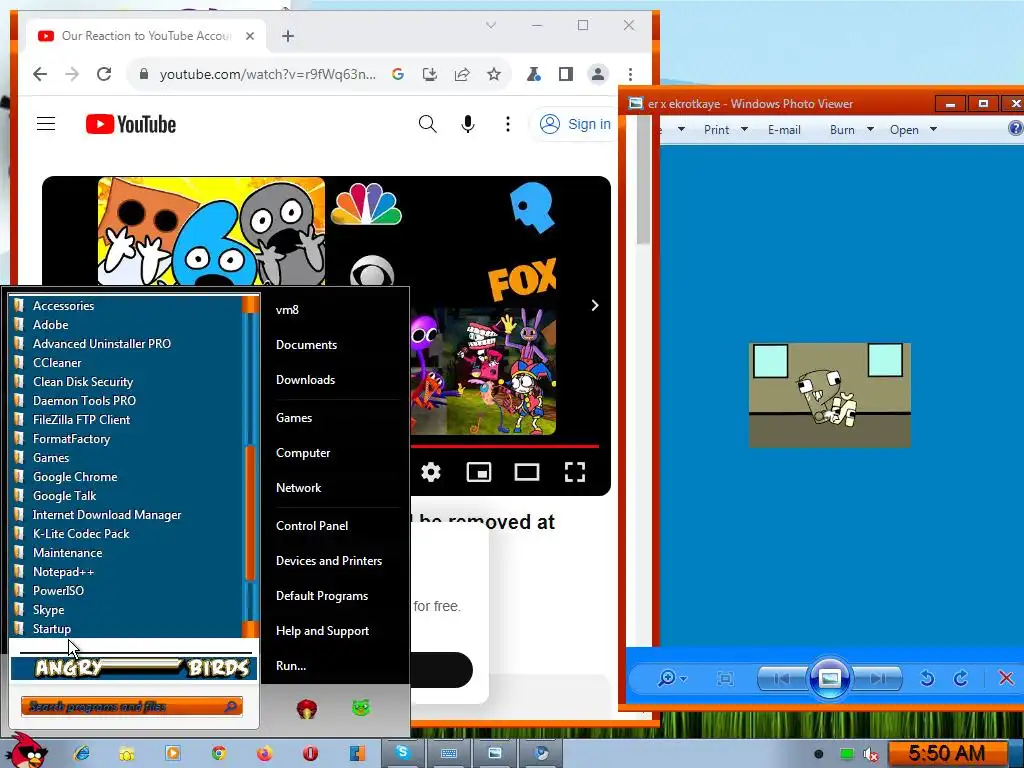Click the cartoon image in Photo Viewer
This screenshot has width=1024, height=768.
[829, 394]
